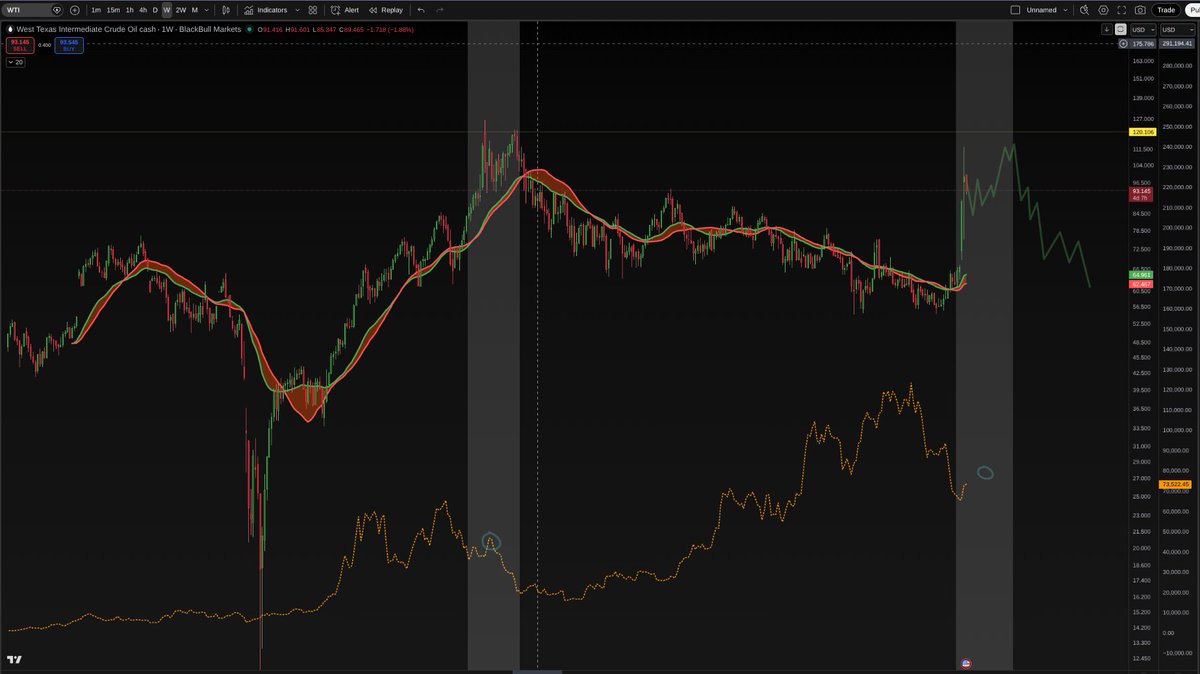The height and width of the screenshot is (674, 1200).
Task: Select the 4h timeframe
Action: [x=143, y=10]
